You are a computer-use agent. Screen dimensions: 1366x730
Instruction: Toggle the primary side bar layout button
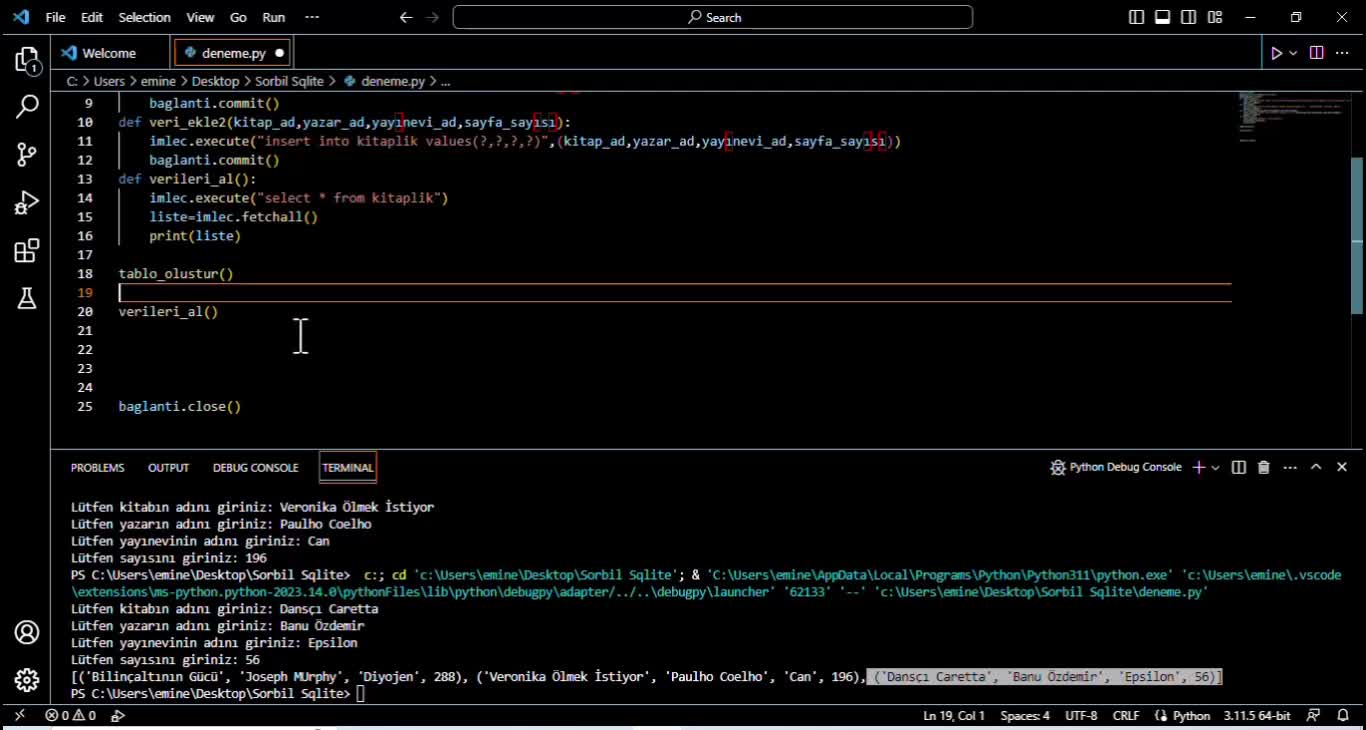point(1136,17)
